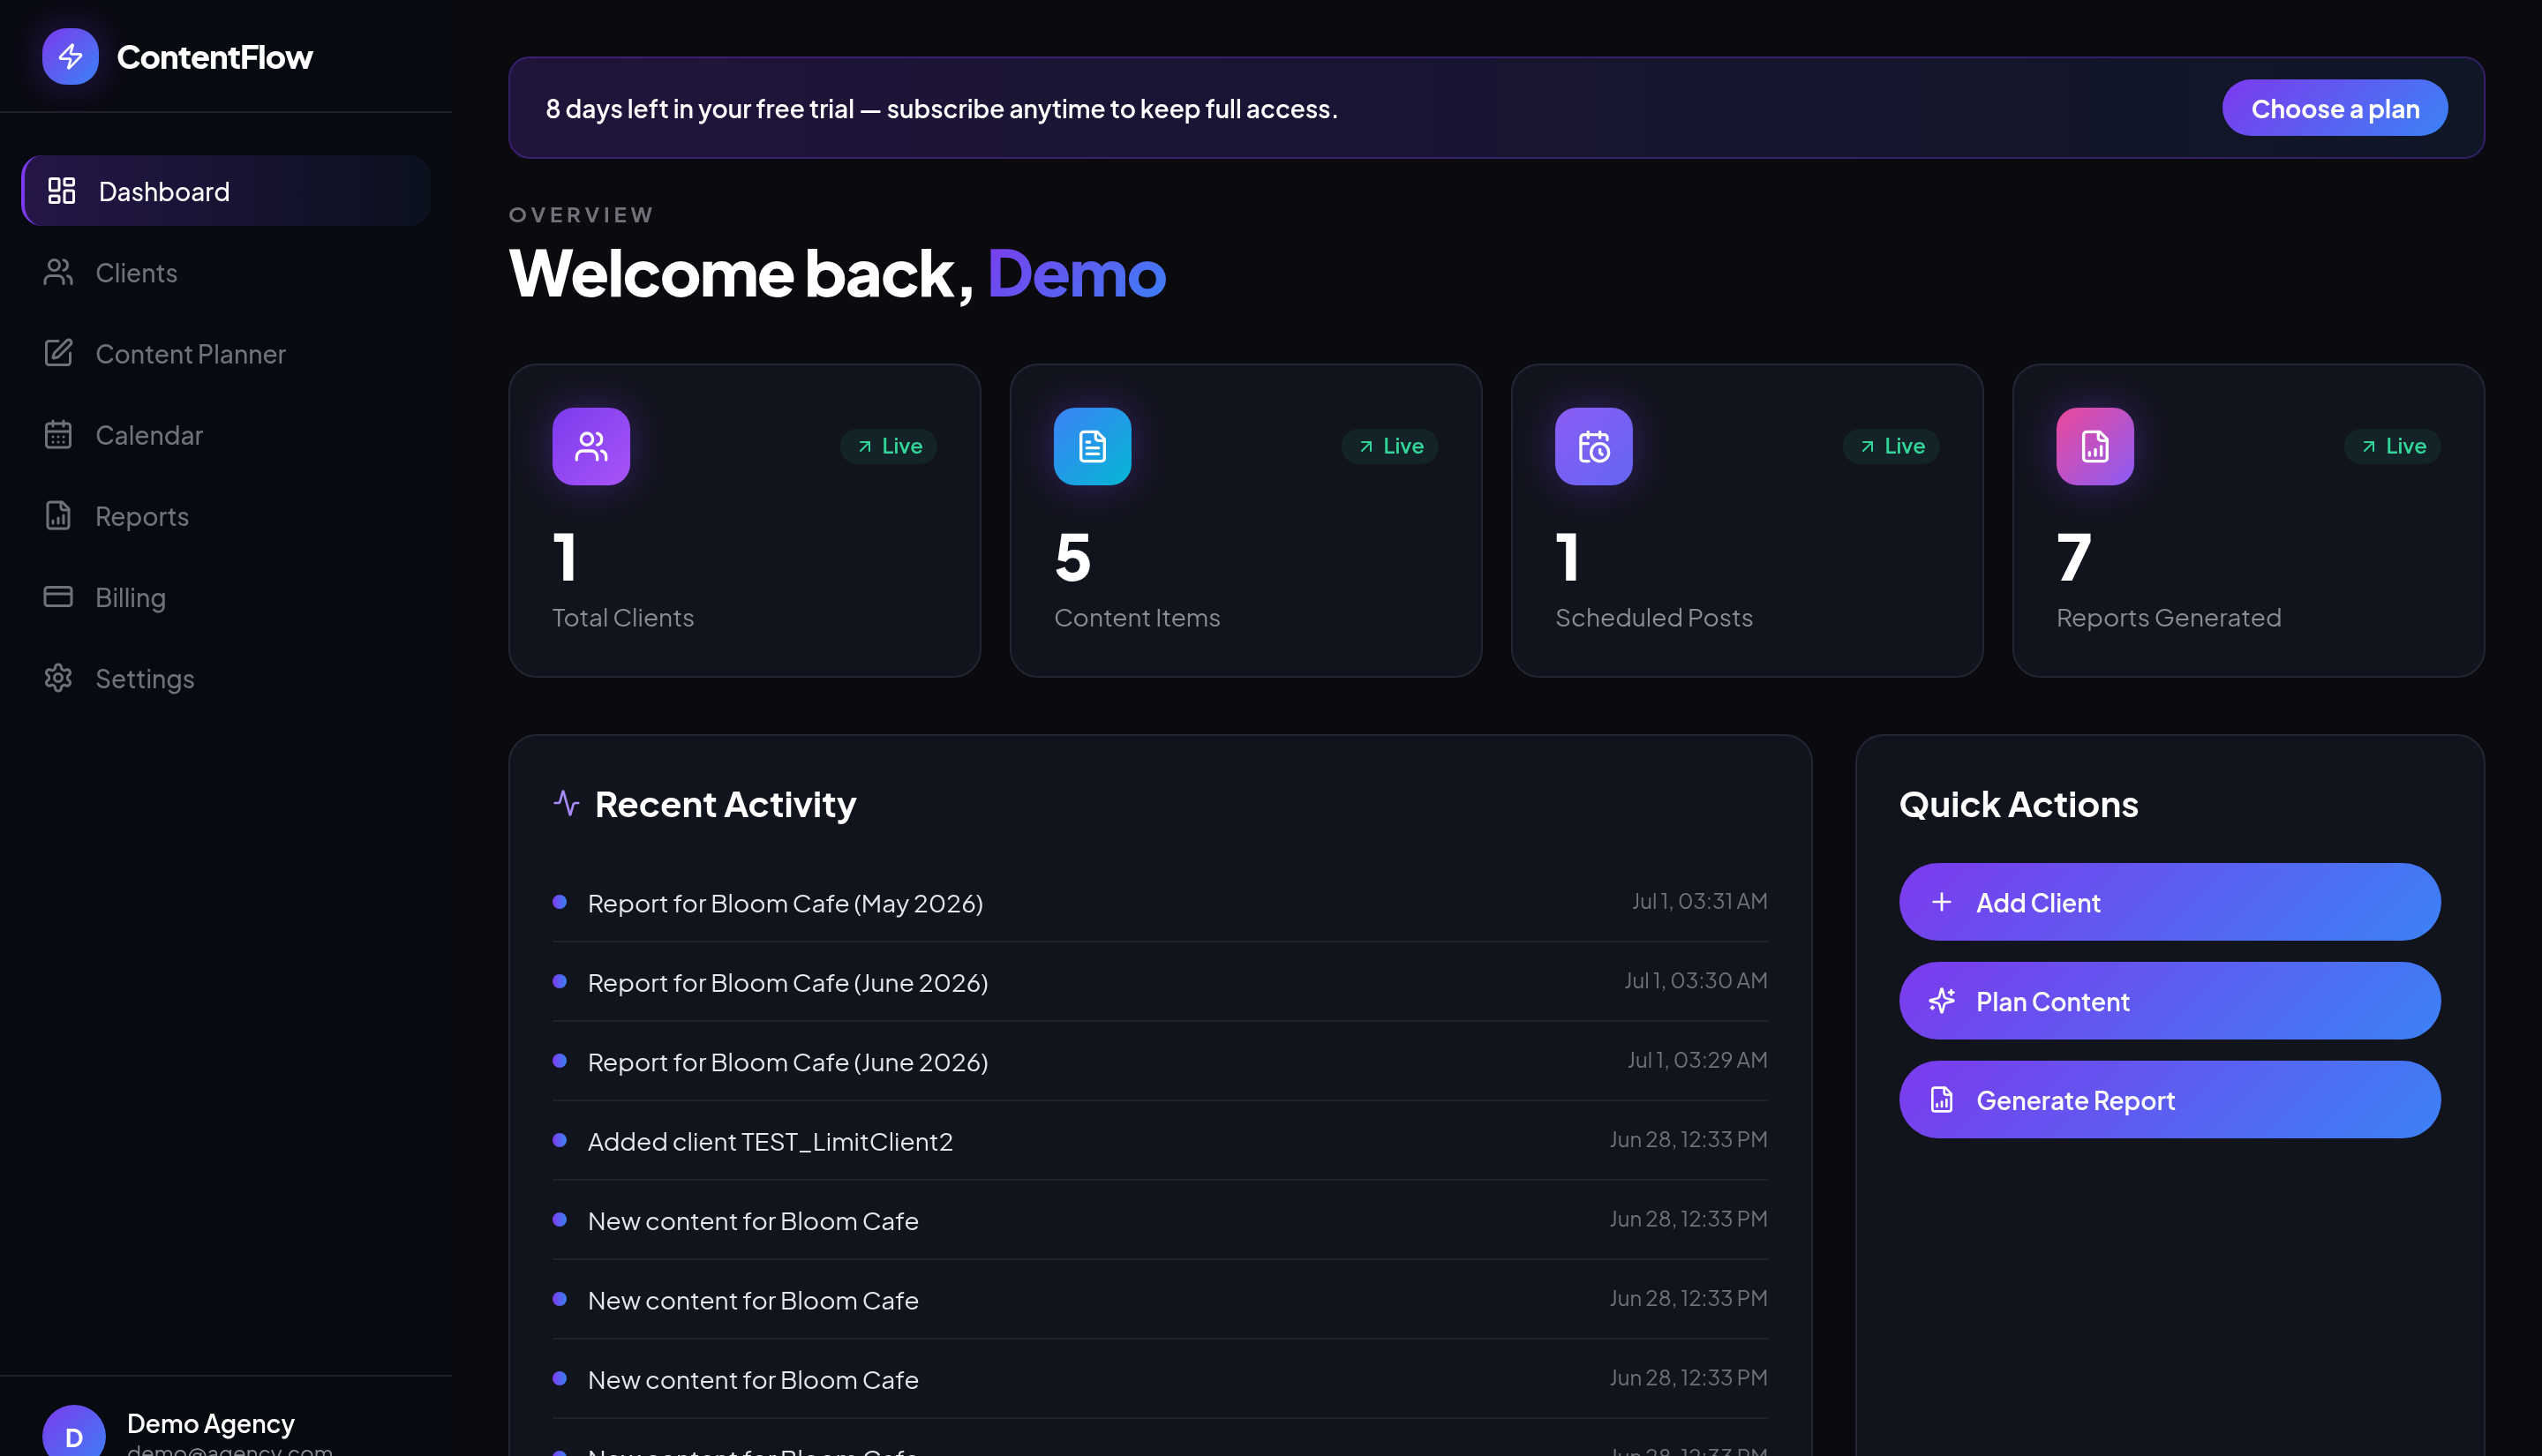Click the pink Reports Generated chart icon
This screenshot has height=1456, width=2542.
coord(2094,446)
